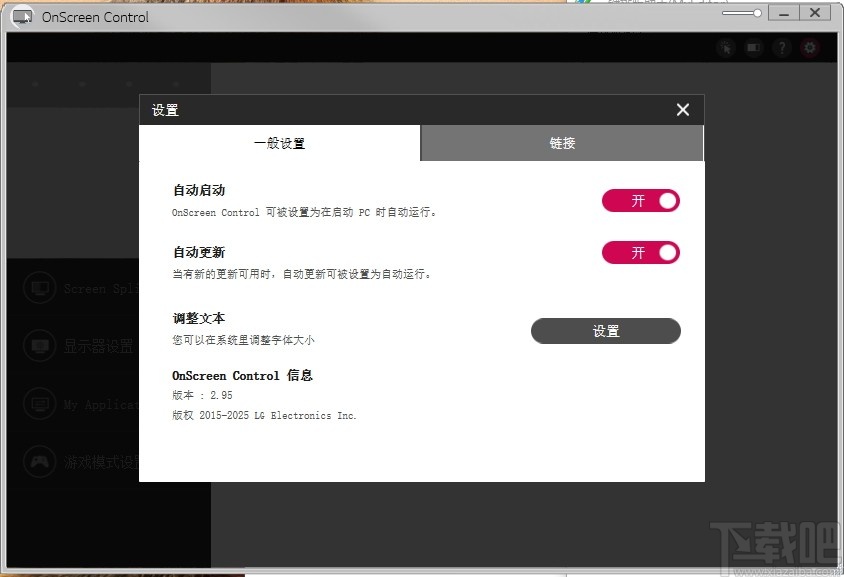The width and height of the screenshot is (844, 577).
Task: Switch to the 链接 tab
Action: tap(561, 143)
